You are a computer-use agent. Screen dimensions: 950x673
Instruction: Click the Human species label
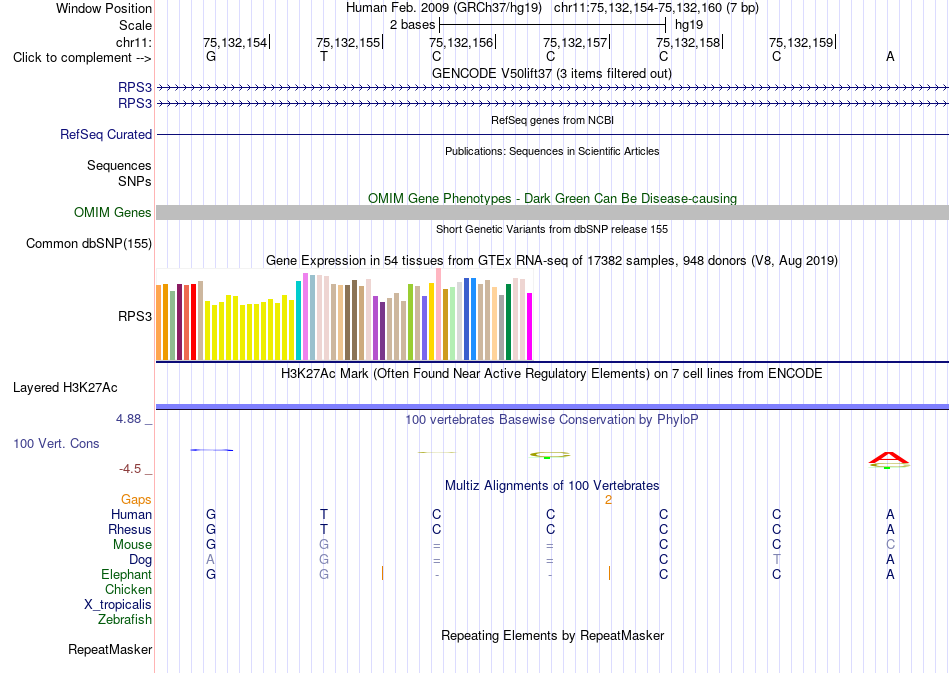131,514
